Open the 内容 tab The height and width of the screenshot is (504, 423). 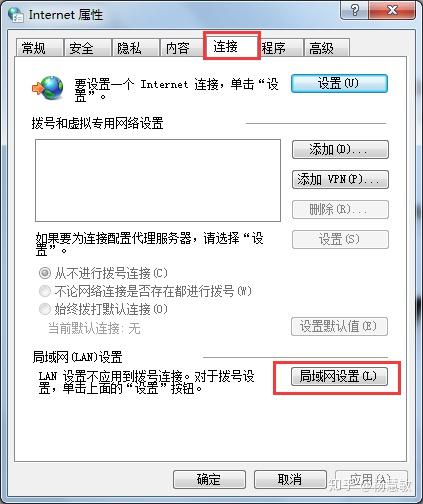(183, 48)
